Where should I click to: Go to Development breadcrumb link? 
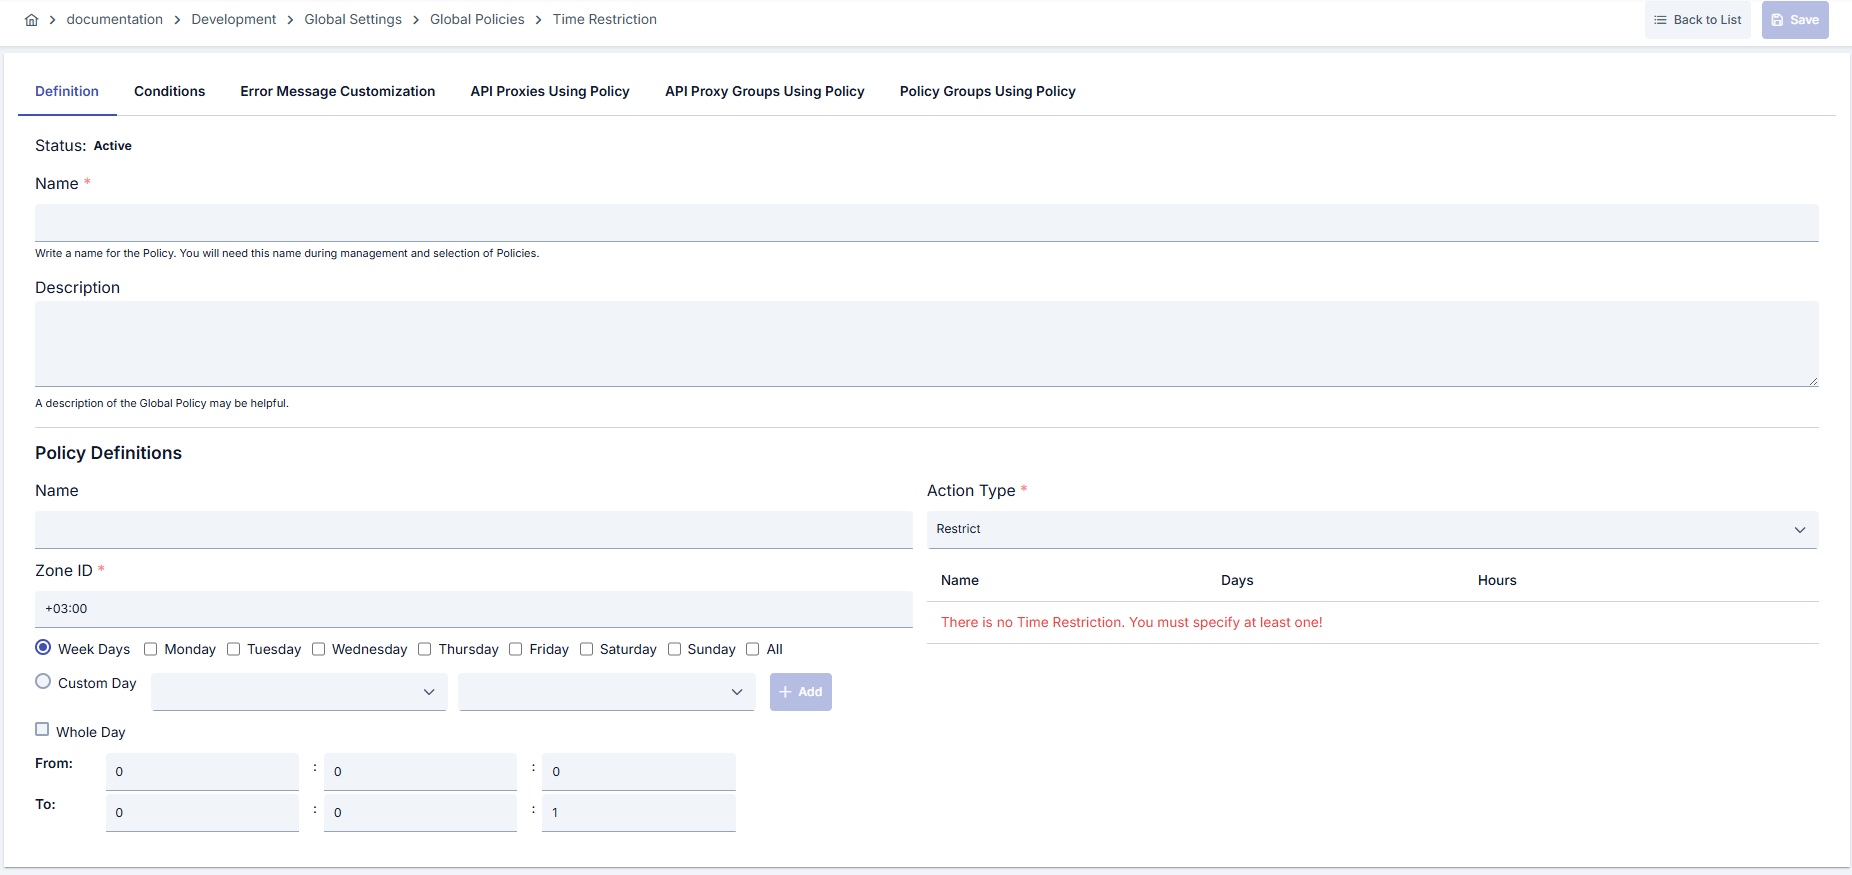234,20
